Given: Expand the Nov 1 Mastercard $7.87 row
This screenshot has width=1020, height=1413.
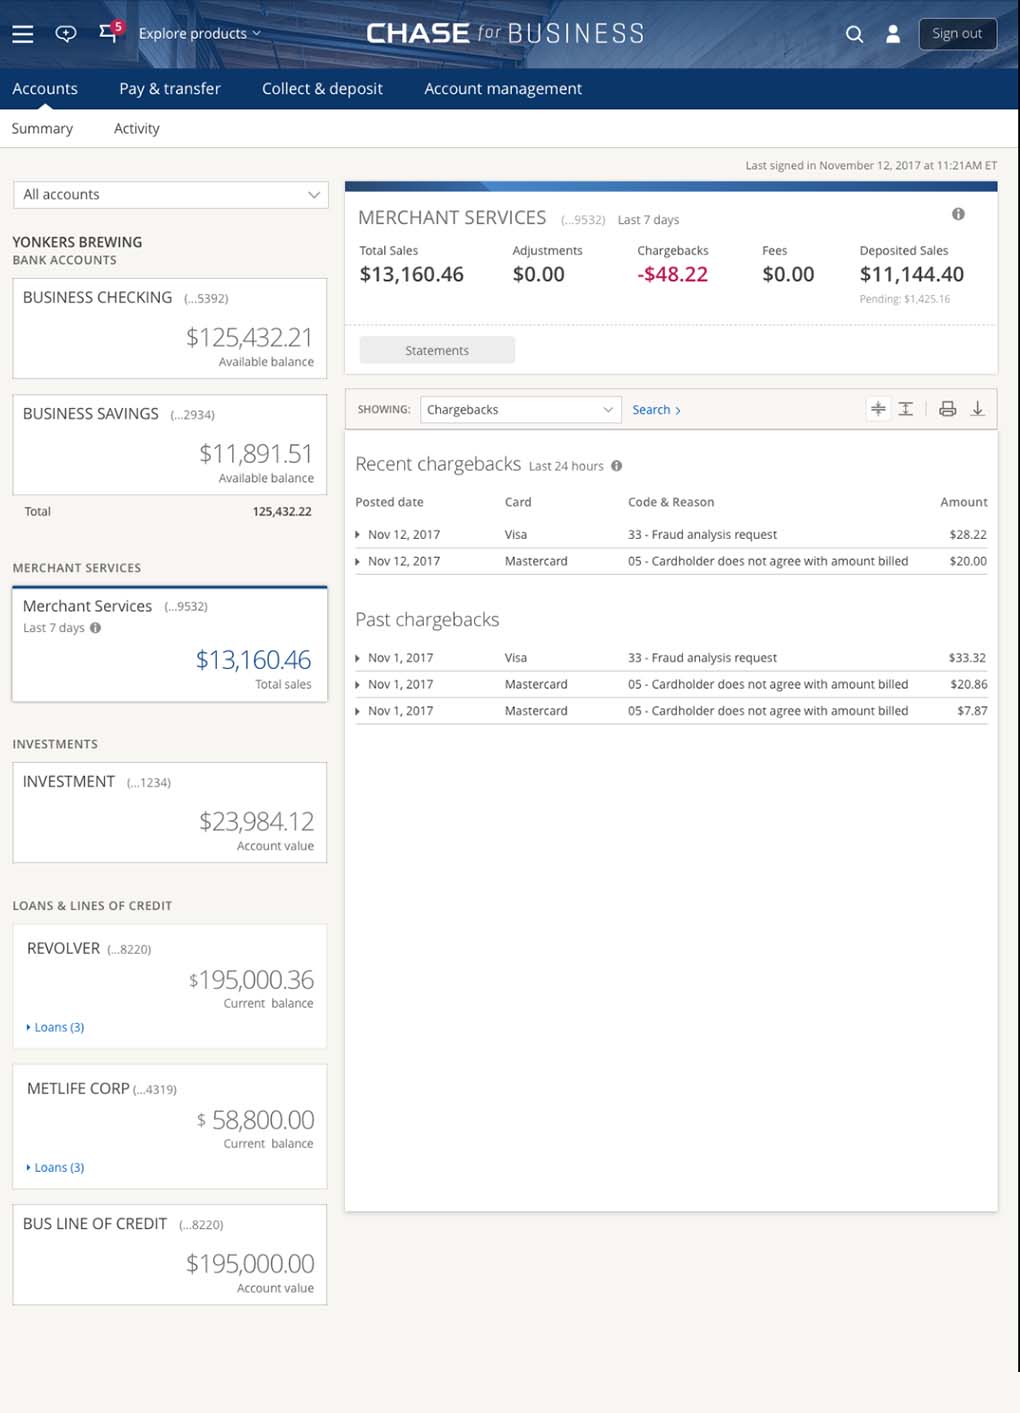Looking at the screenshot, I should click(x=358, y=711).
